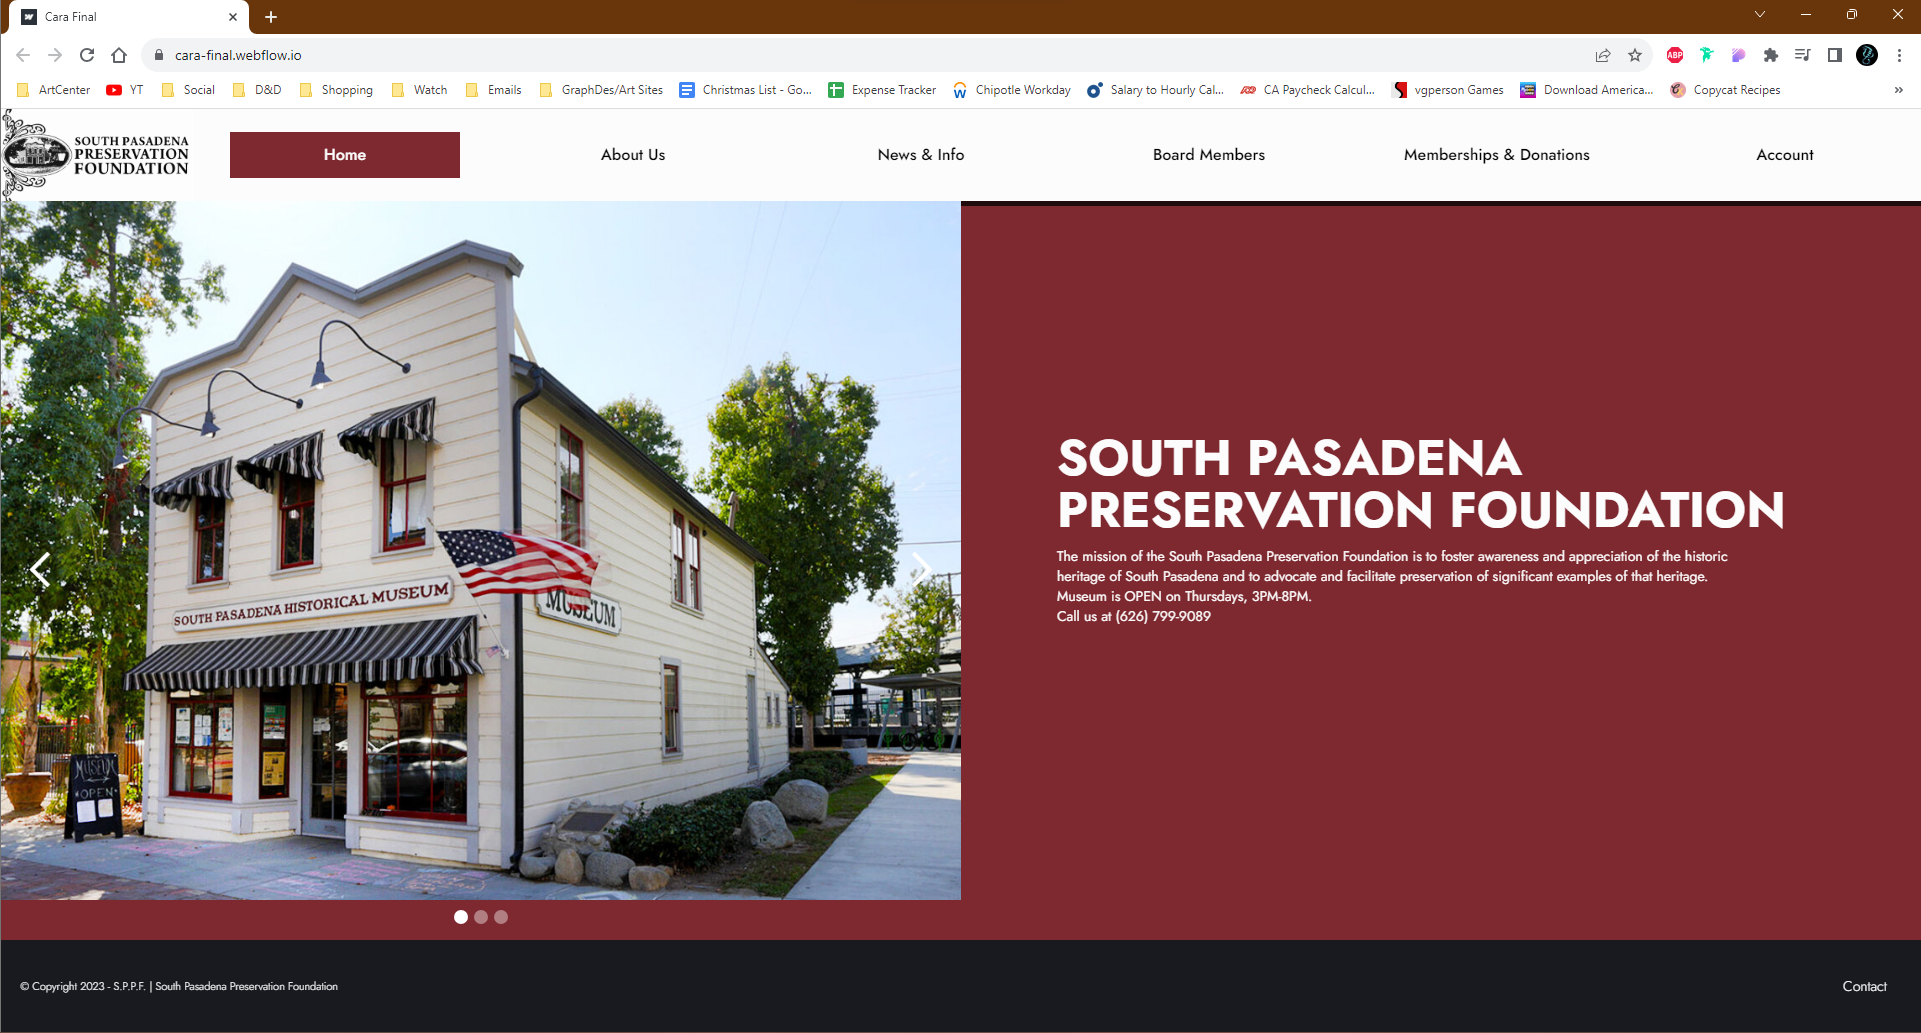Open the browser side panel icon
The height and width of the screenshot is (1033, 1921).
[x=1834, y=55]
